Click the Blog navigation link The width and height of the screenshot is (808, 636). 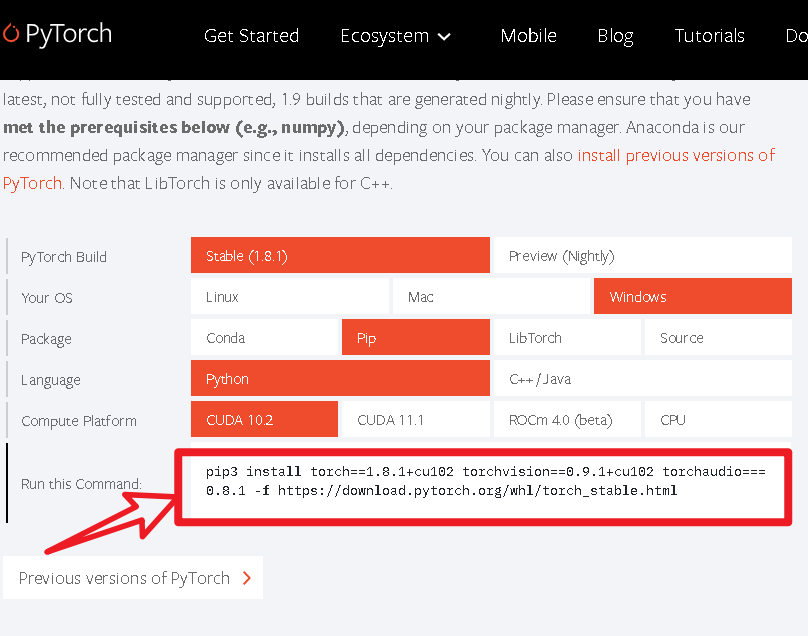point(614,35)
